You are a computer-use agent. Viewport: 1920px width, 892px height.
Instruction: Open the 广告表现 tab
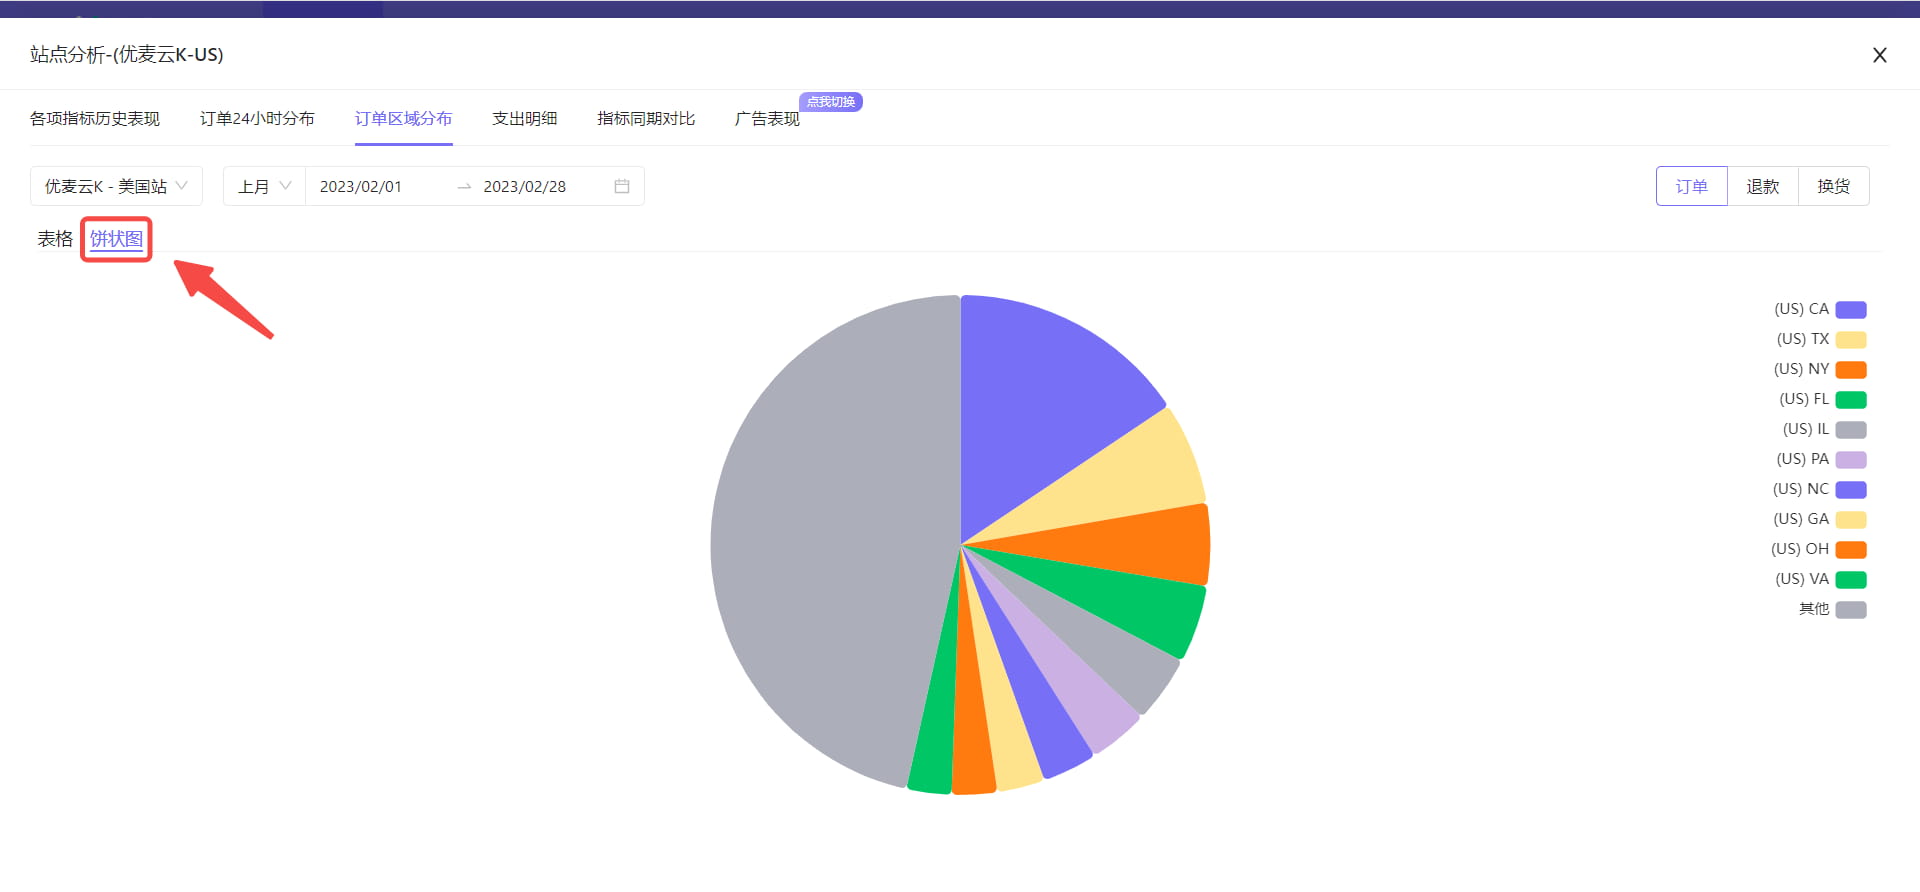point(767,119)
